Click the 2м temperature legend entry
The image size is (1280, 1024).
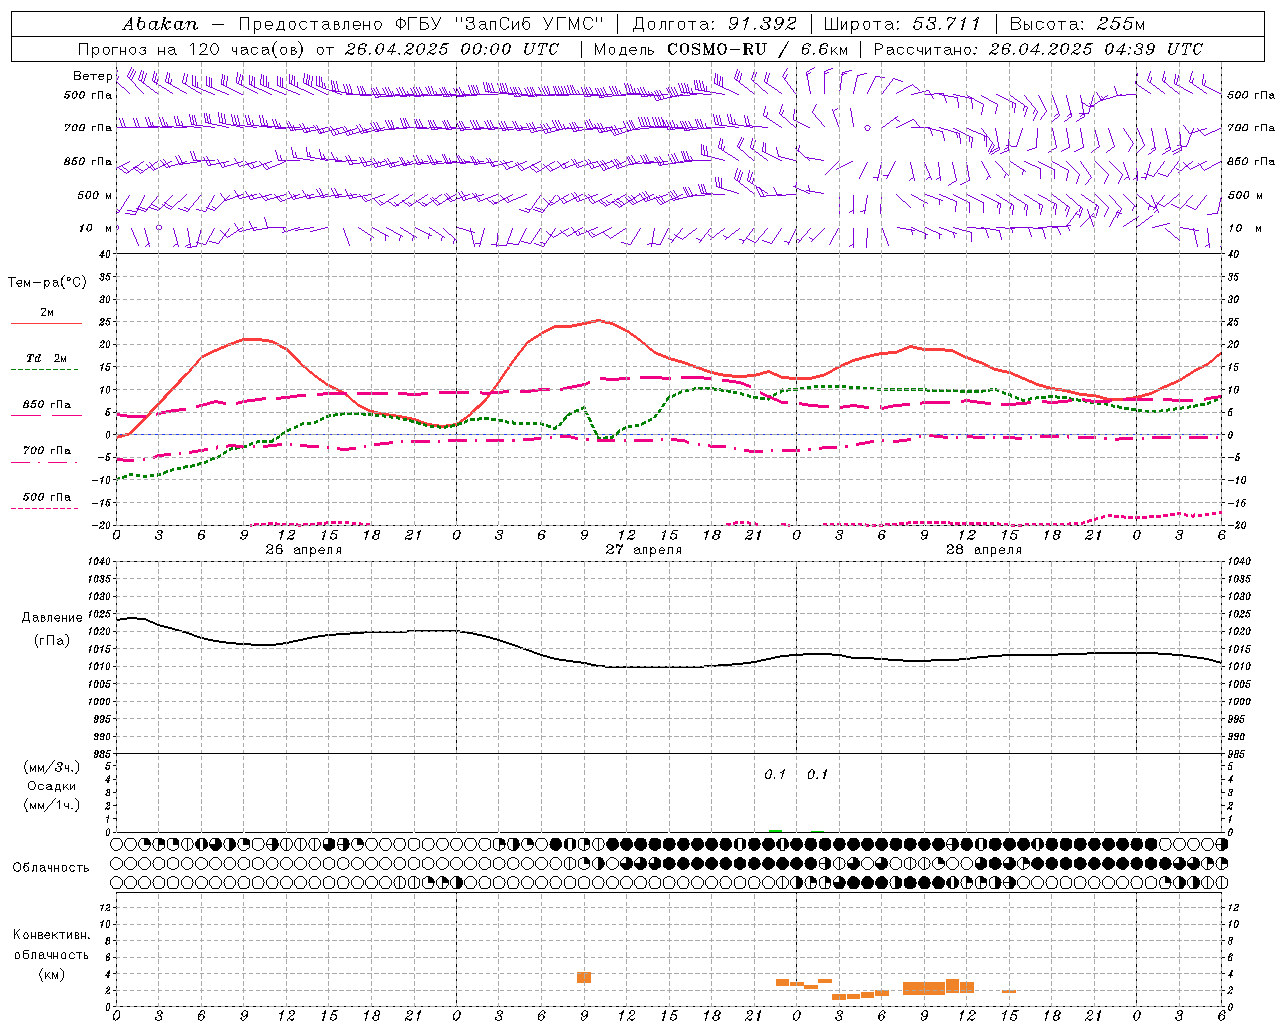pos(47,312)
